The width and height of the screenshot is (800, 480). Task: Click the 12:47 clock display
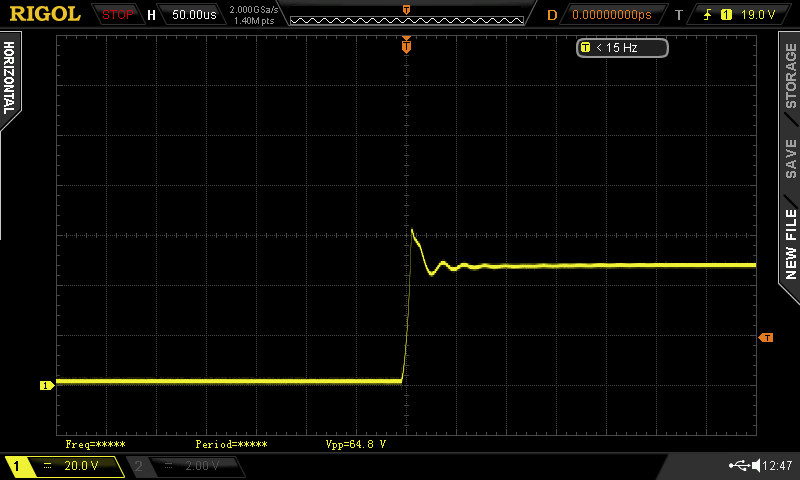click(x=777, y=465)
